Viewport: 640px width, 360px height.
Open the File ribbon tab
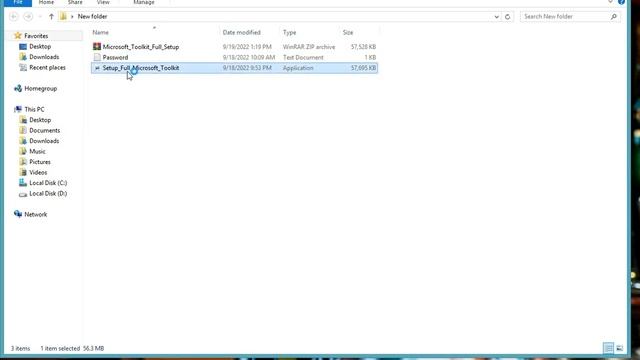click(18, 2)
